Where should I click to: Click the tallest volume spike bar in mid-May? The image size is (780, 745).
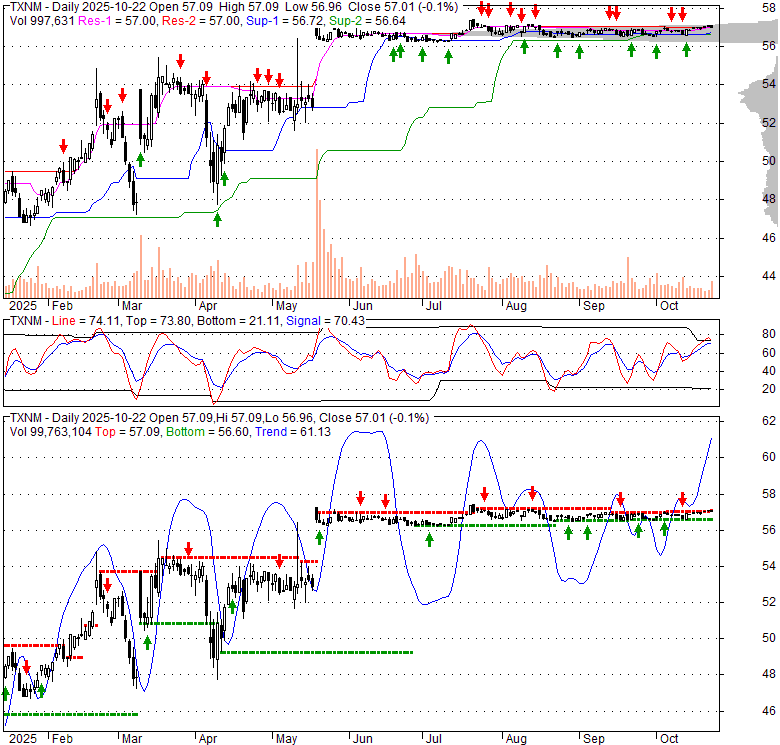point(316,223)
